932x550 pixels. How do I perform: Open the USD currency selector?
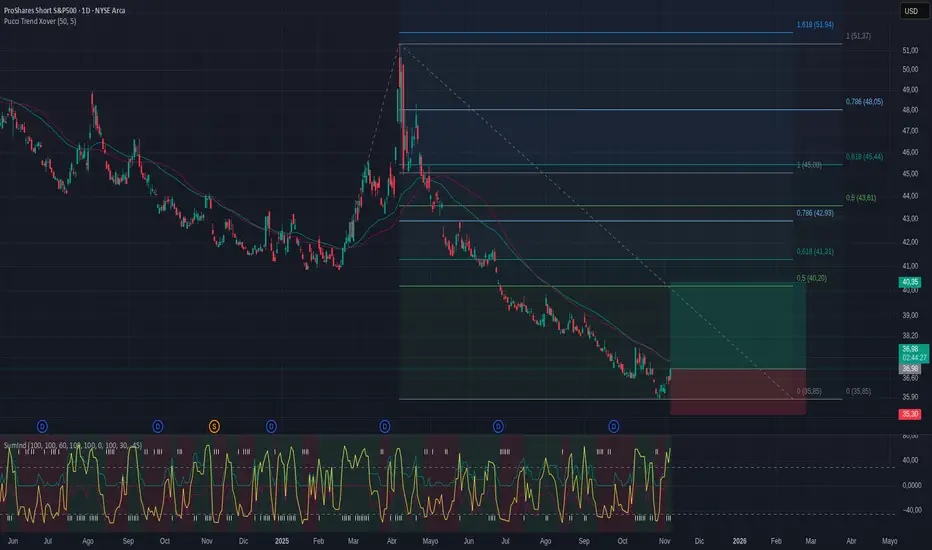[x=911, y=11]
